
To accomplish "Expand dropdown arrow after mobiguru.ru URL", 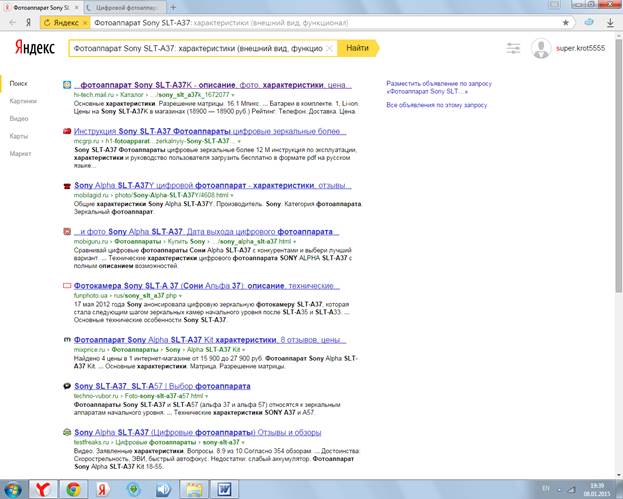I will 294,242.
